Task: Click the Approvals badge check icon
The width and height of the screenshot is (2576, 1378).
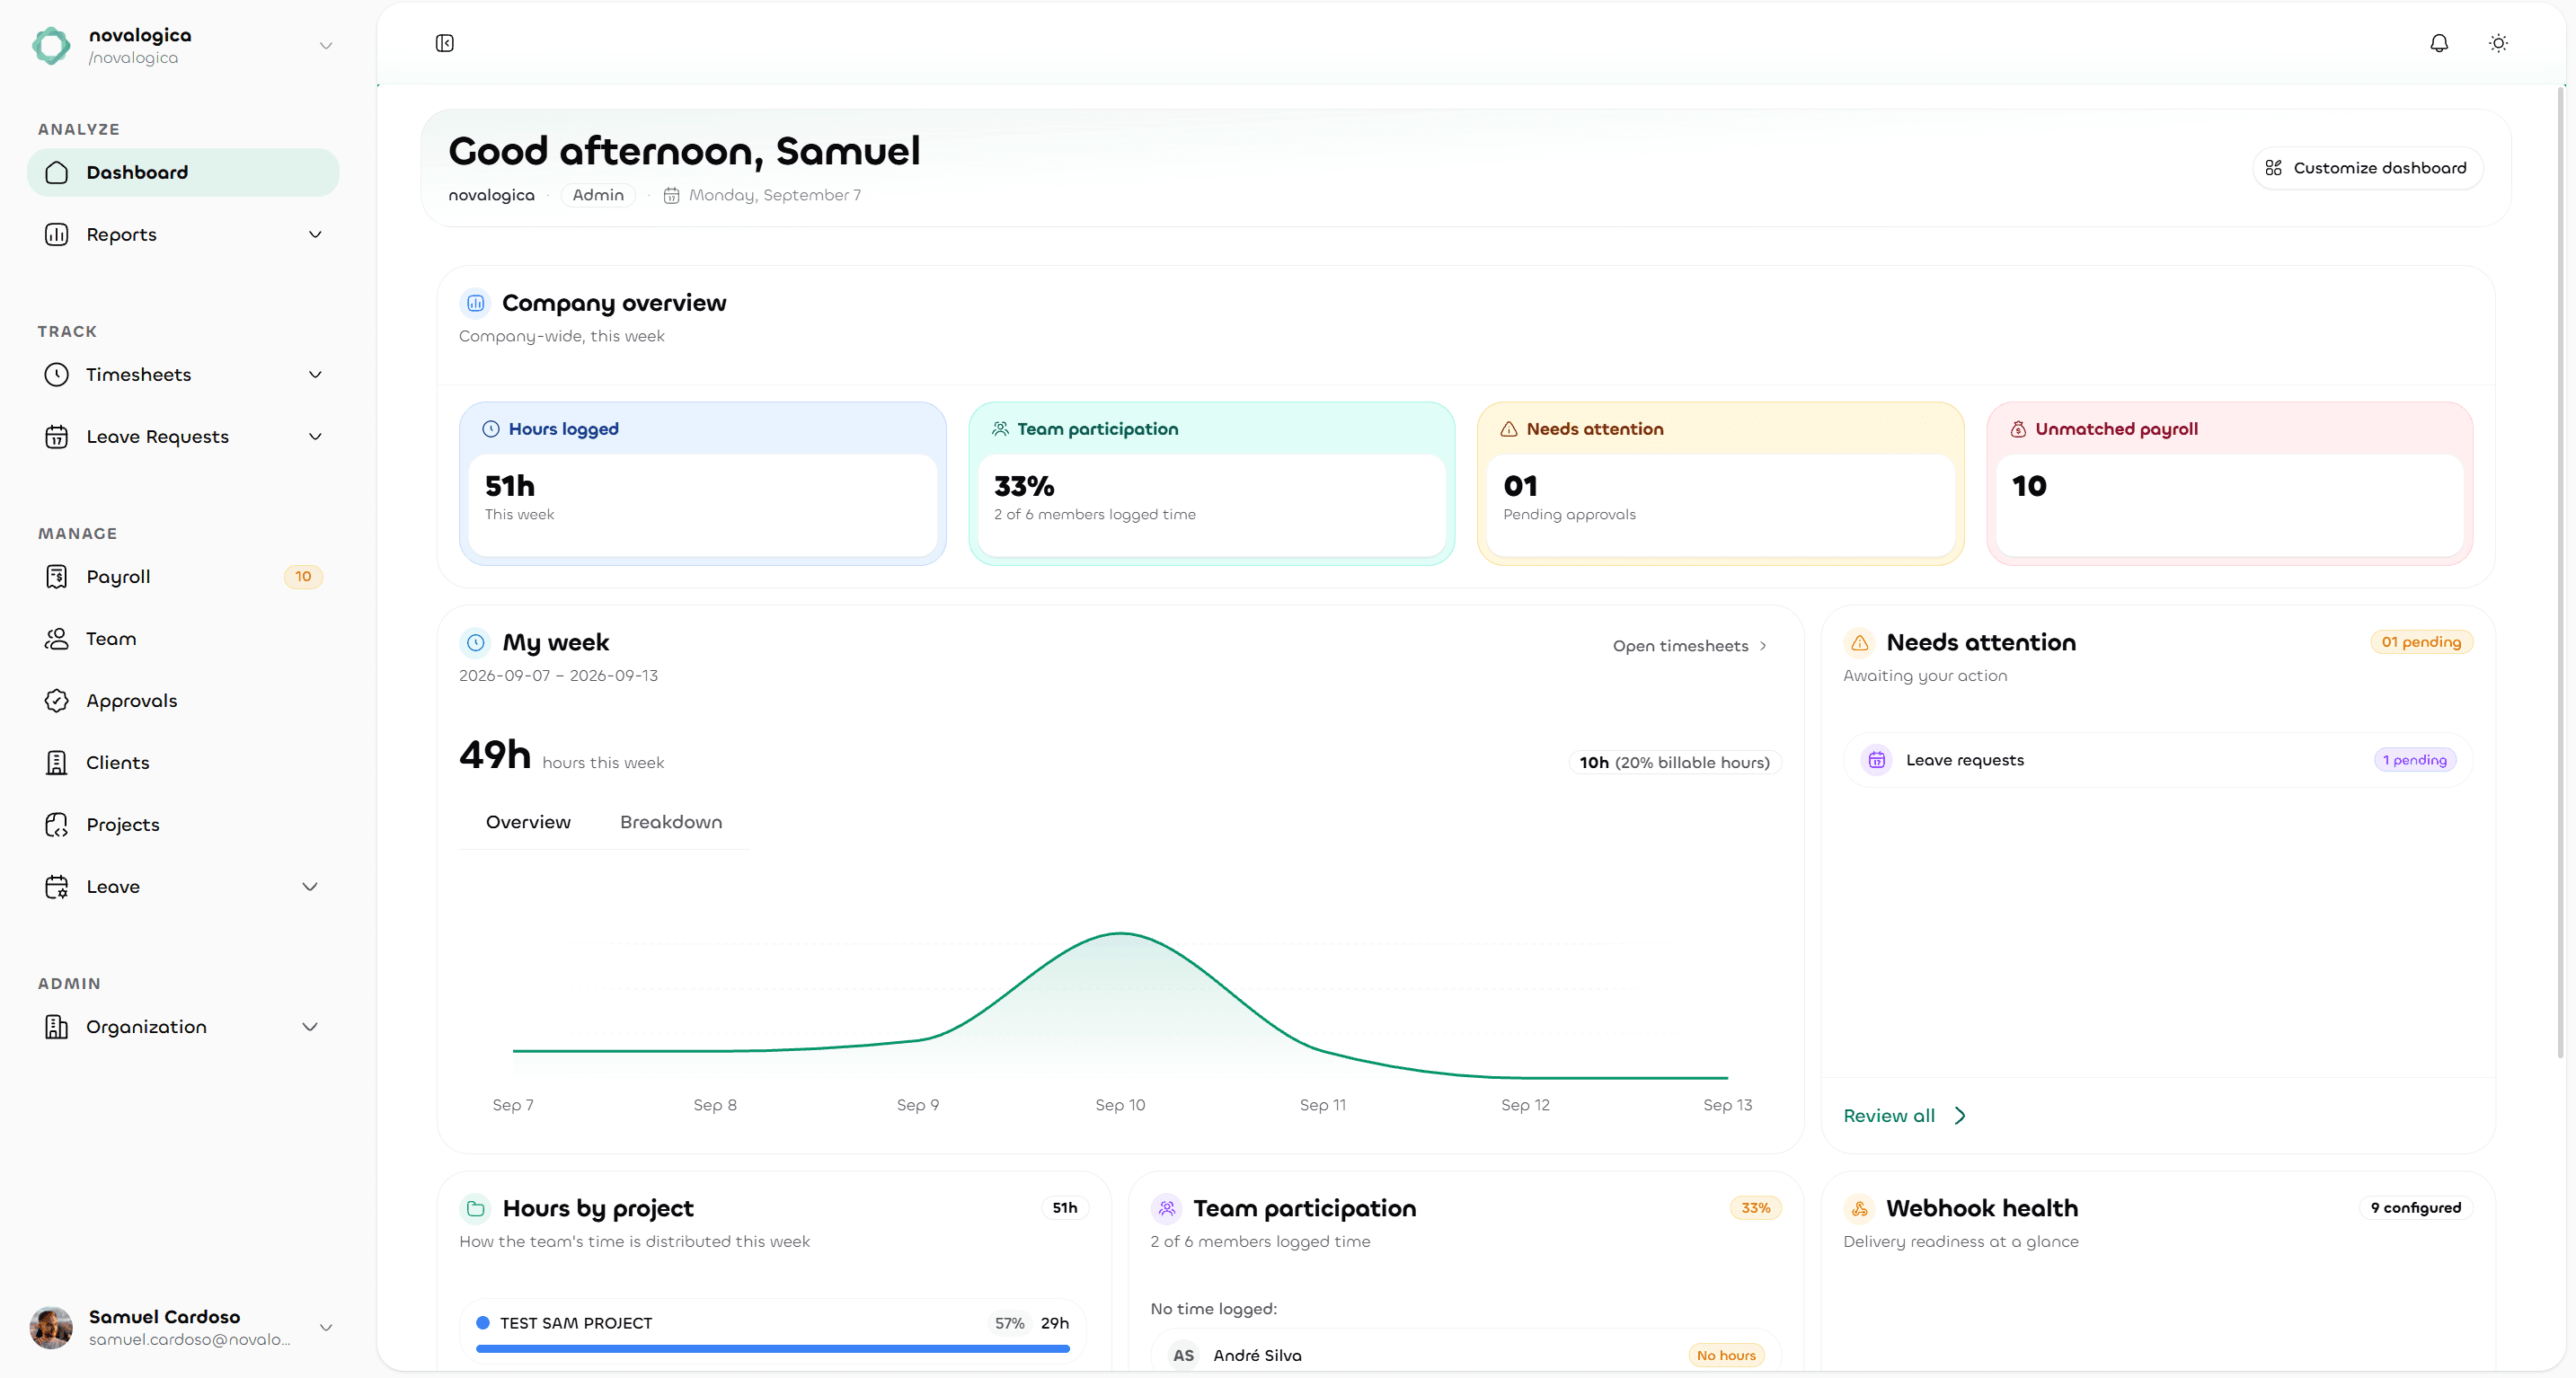Action: [57, 700]
